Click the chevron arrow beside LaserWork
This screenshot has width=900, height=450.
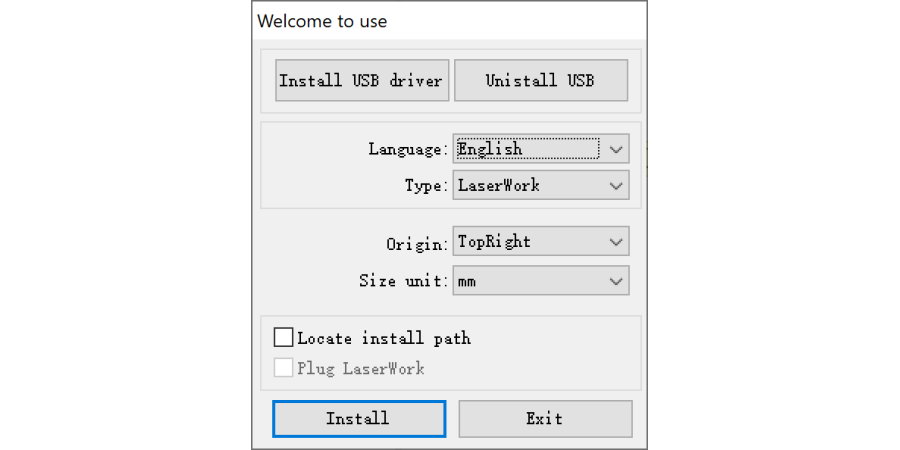pyautogui.click(x=617, y=186)
